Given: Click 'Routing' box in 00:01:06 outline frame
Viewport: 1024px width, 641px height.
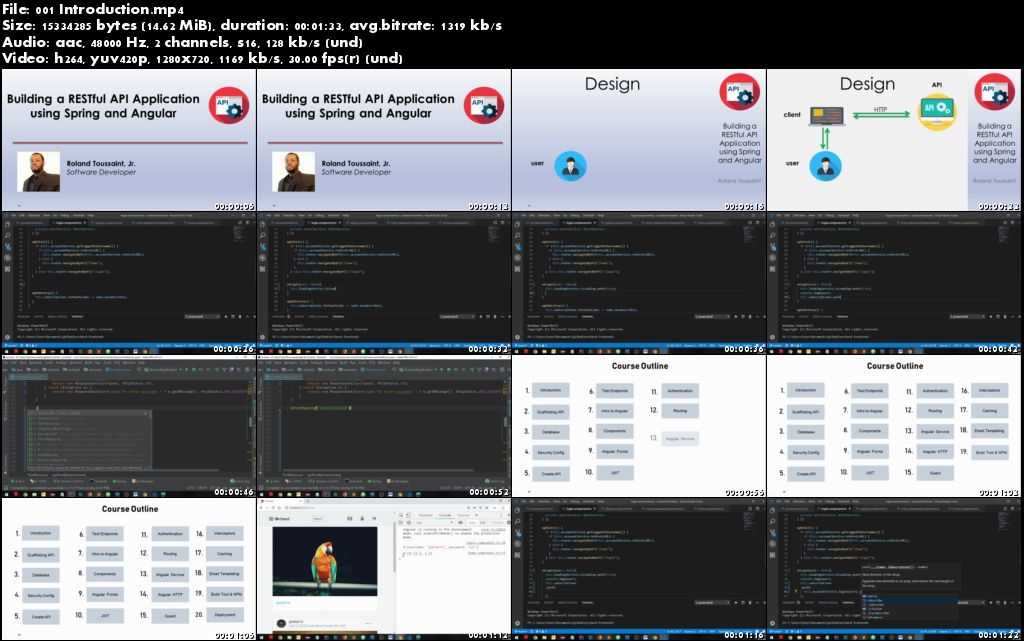Looking at the screenshot, I should point(170,554).
